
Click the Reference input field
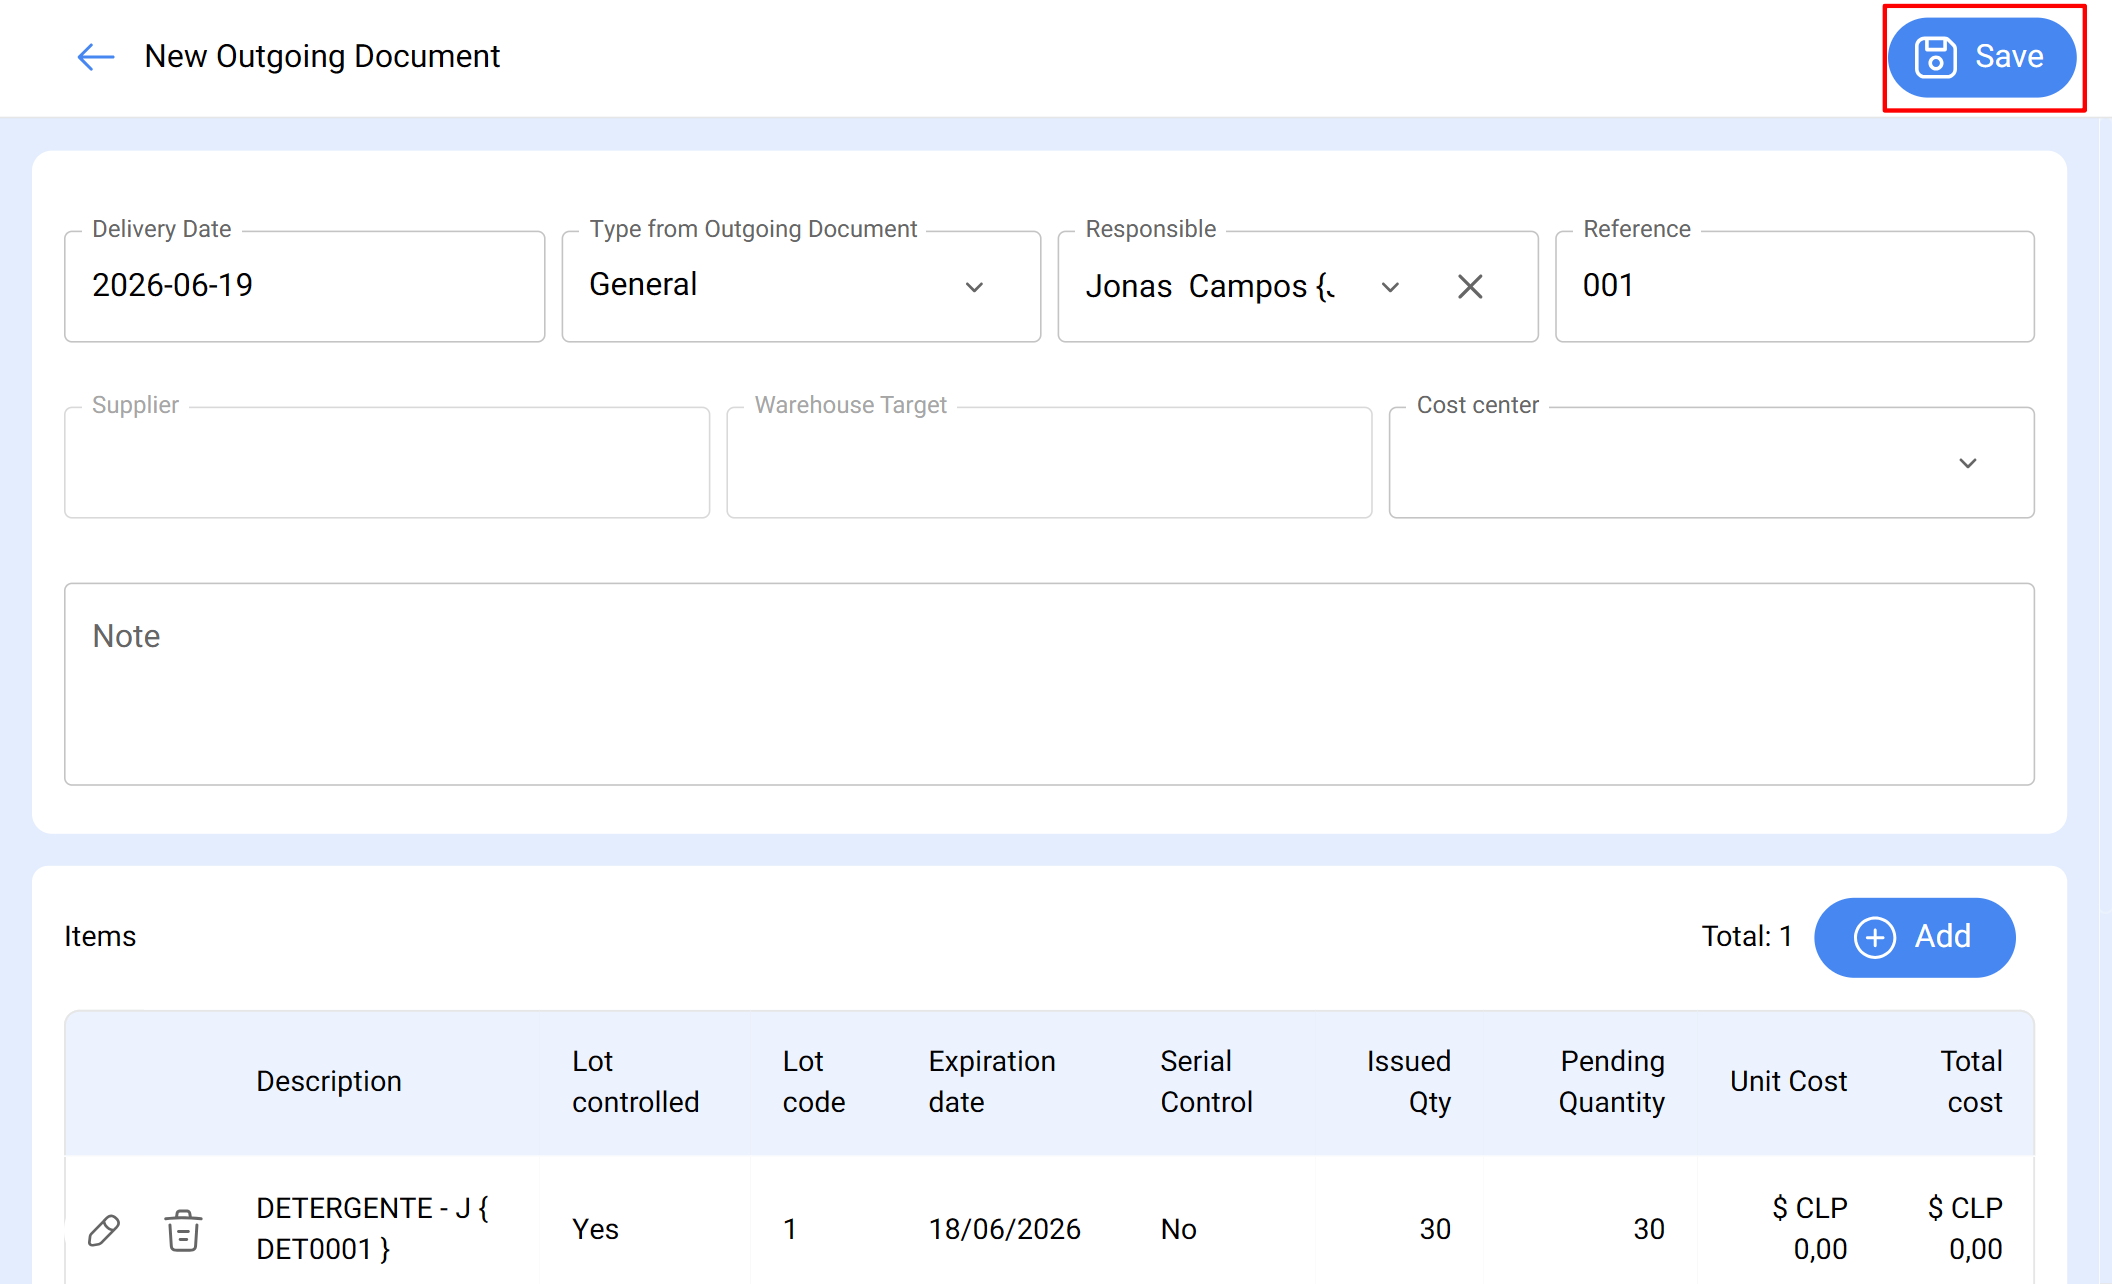pos(1795,287)
